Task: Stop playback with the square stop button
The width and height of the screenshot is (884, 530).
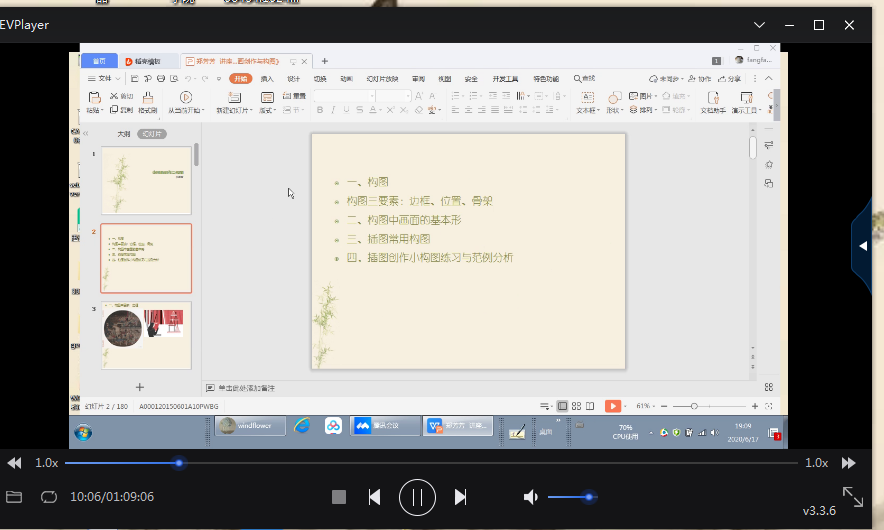Action: pos(338,497)
